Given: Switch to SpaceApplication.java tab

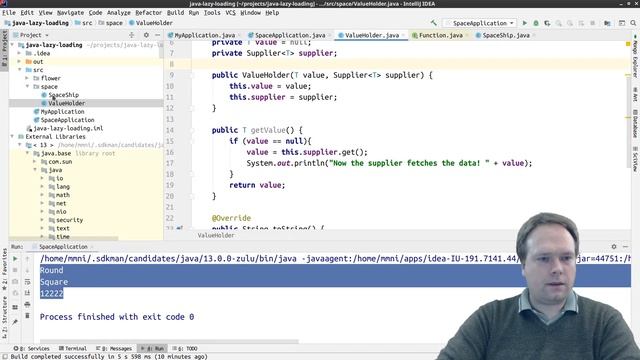Looking at the screenshot, I should (290, 36).
